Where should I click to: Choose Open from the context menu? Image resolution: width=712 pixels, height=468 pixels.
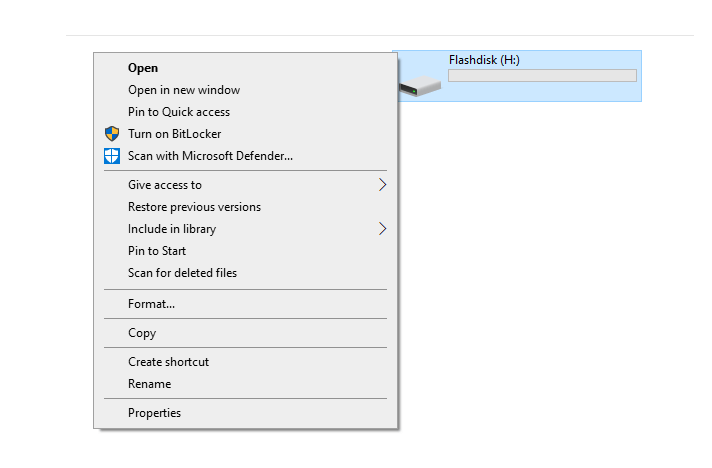(245, 68)
